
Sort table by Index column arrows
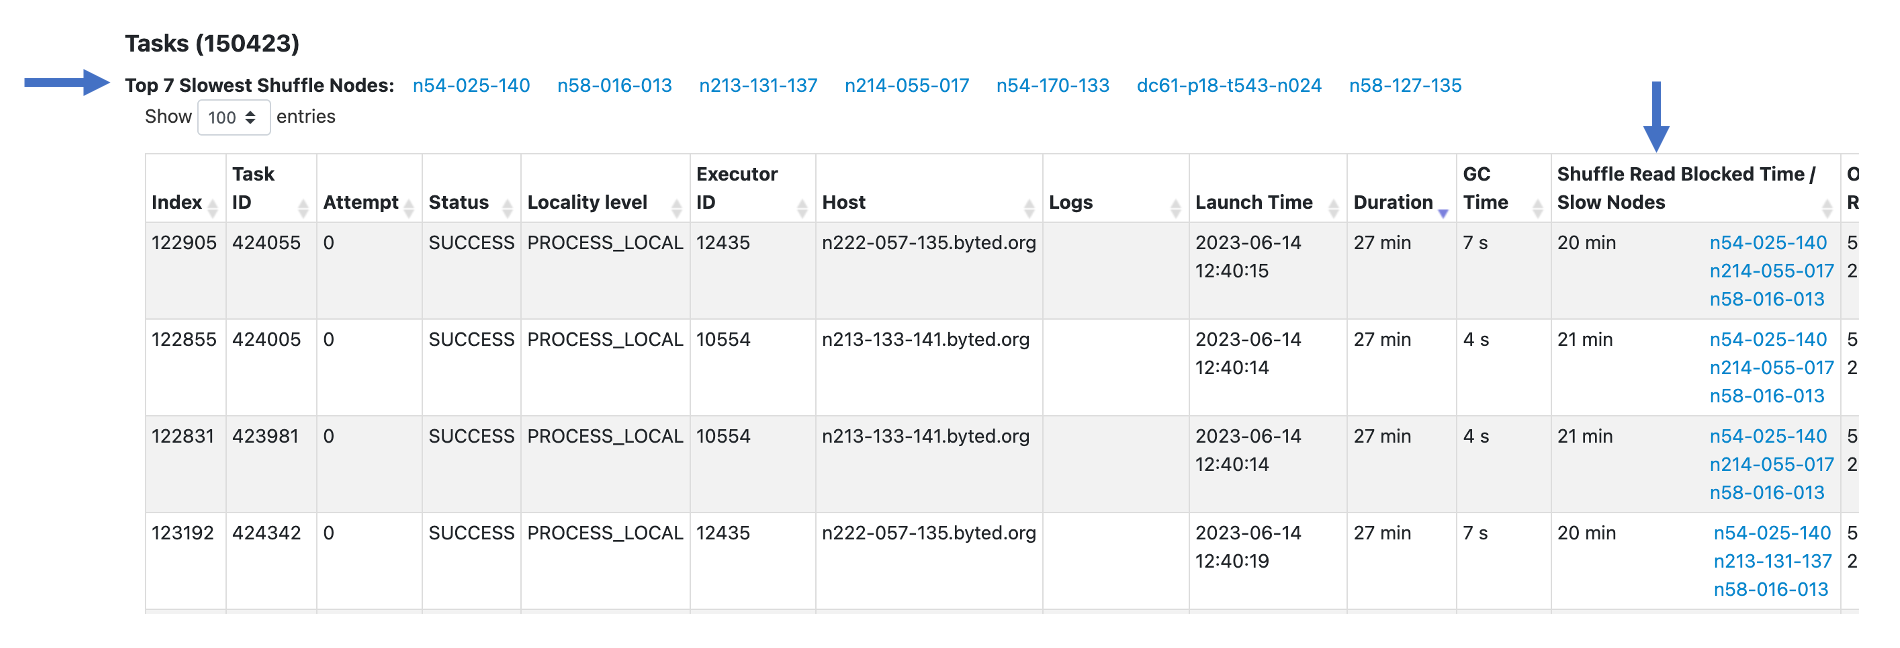pos(212,208)
